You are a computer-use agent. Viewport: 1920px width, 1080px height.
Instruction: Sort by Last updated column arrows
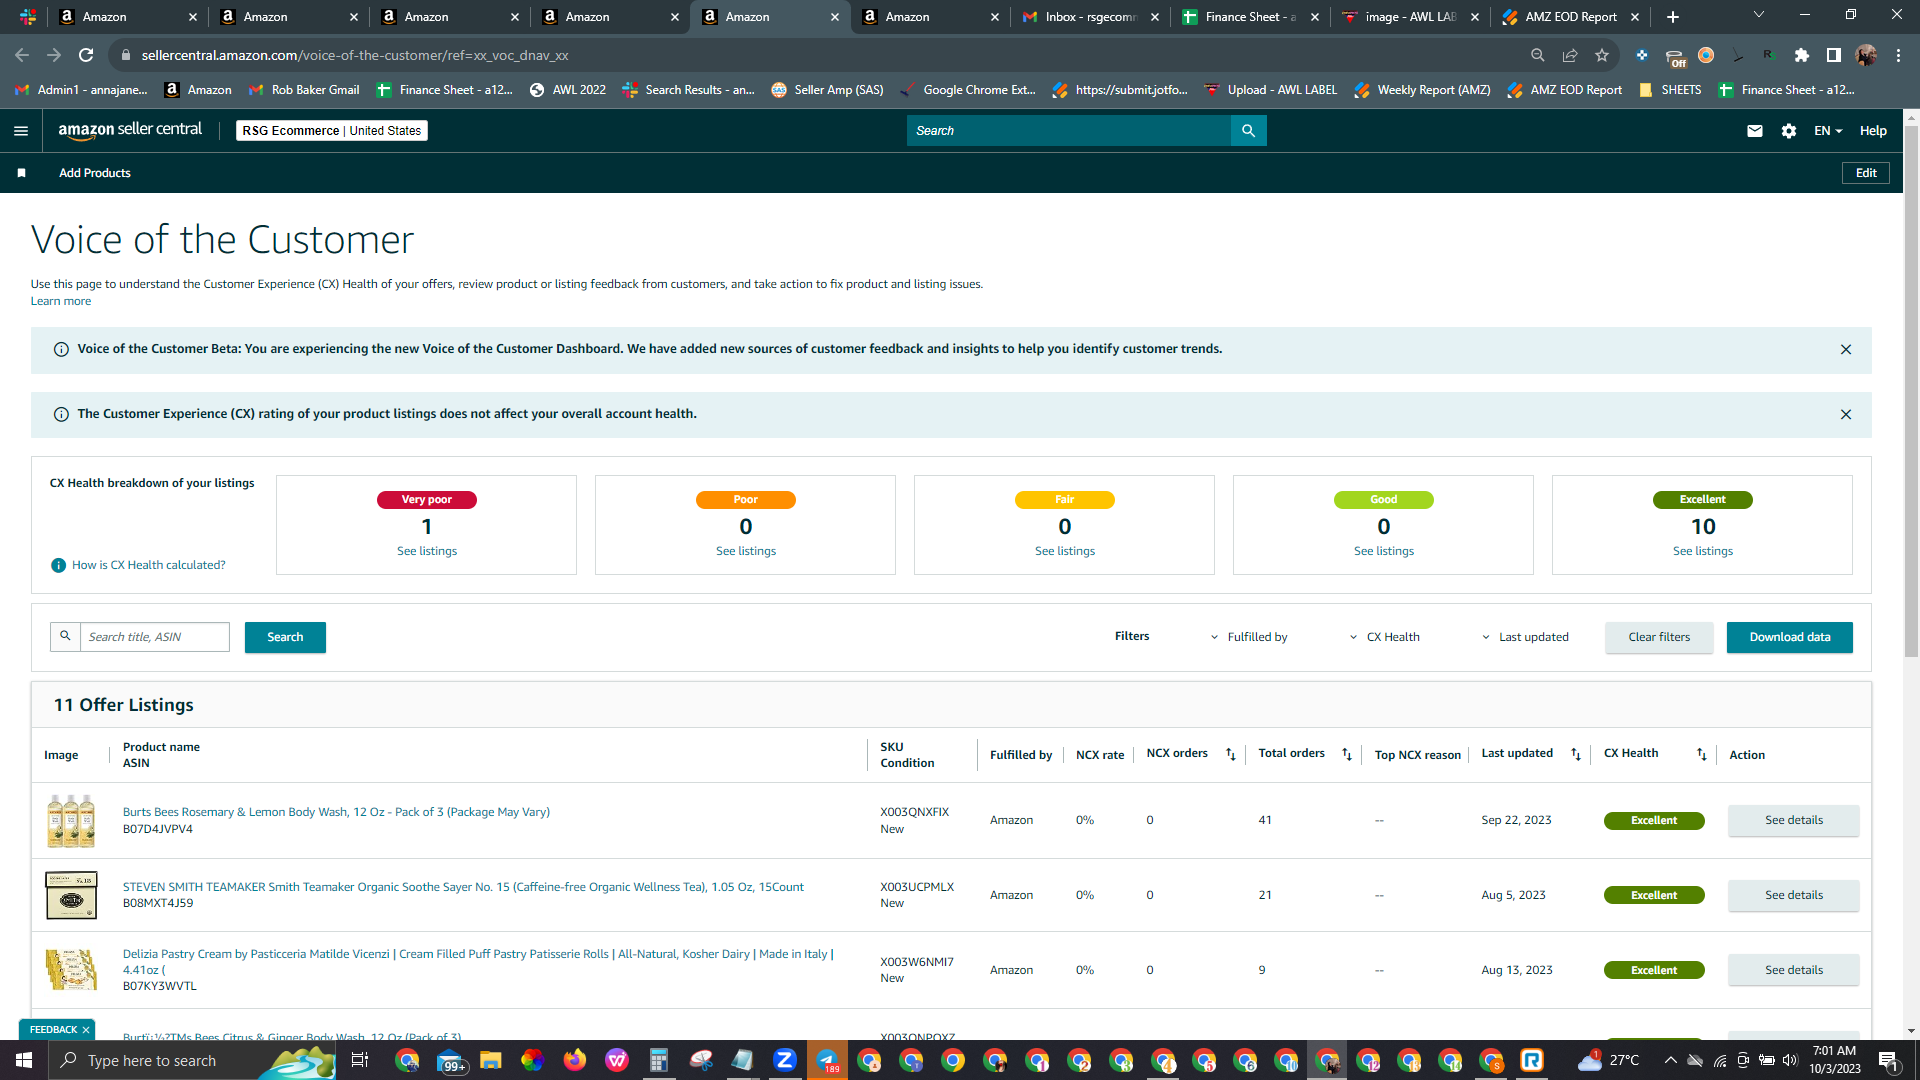[1576, 754]
